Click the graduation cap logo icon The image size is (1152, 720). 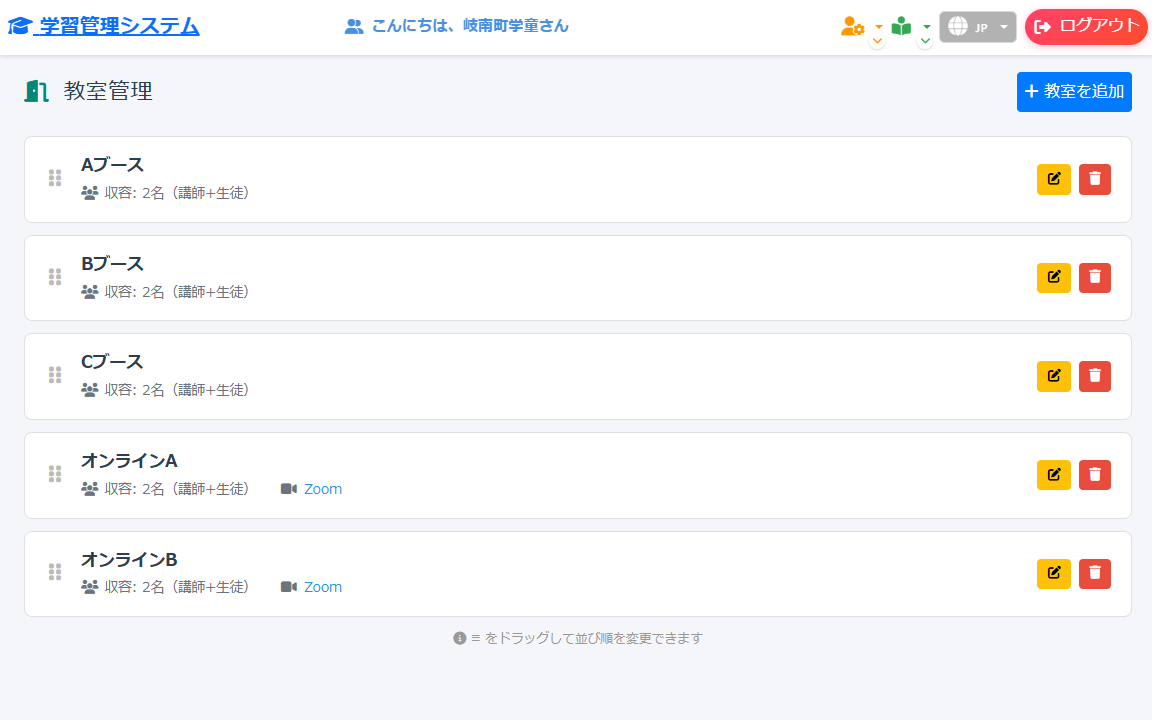point(20,26)
